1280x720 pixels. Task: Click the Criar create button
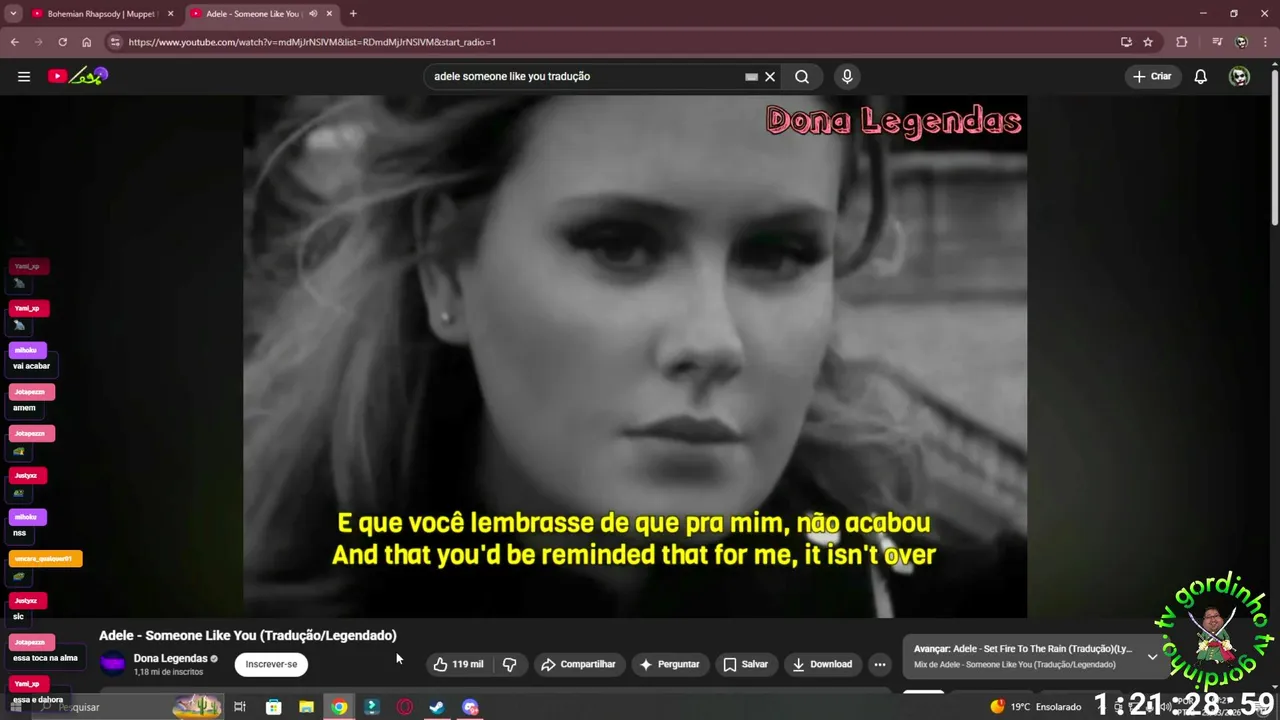pyautogui.click(x=1152, y=76)
